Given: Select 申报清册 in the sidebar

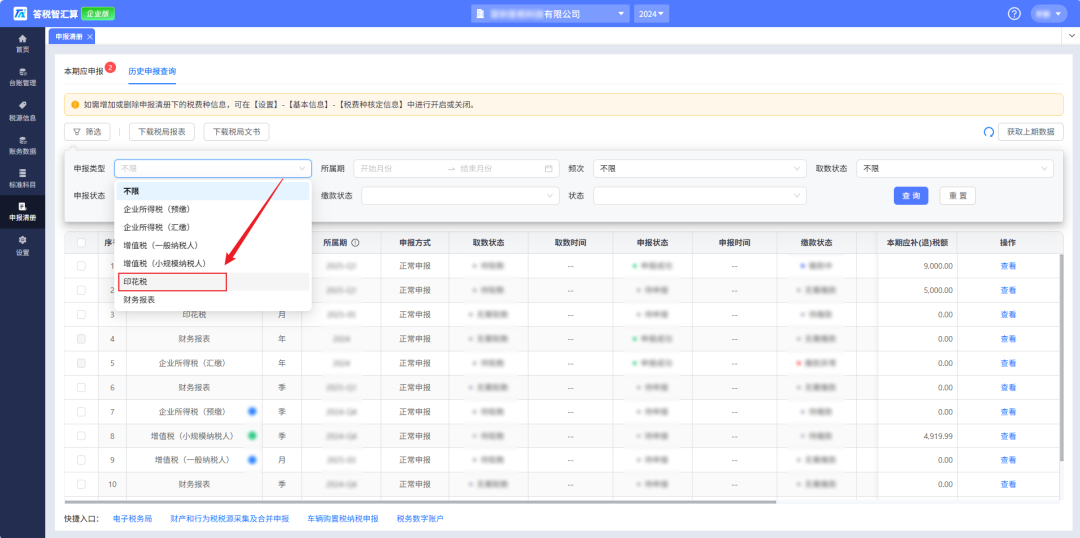Looking at the screenshot, I should click(23, 211).
